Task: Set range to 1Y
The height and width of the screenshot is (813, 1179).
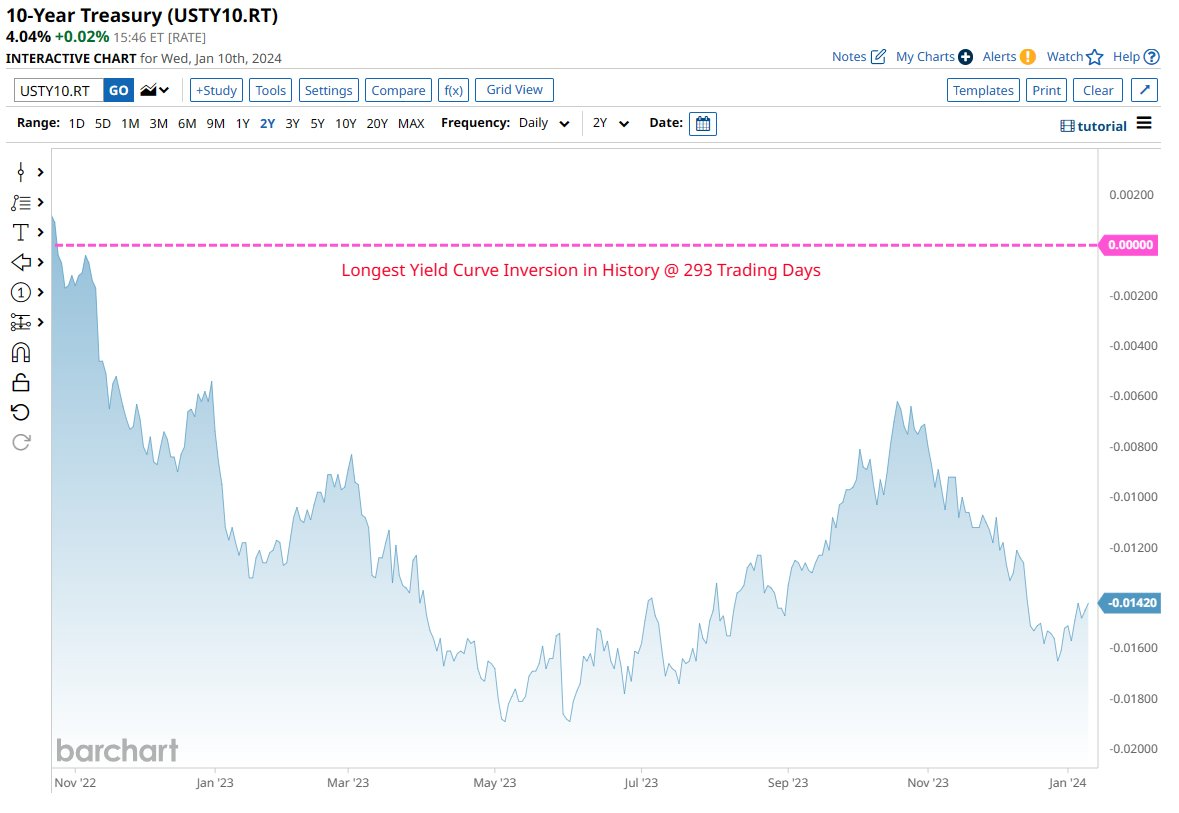Action: 242,123
